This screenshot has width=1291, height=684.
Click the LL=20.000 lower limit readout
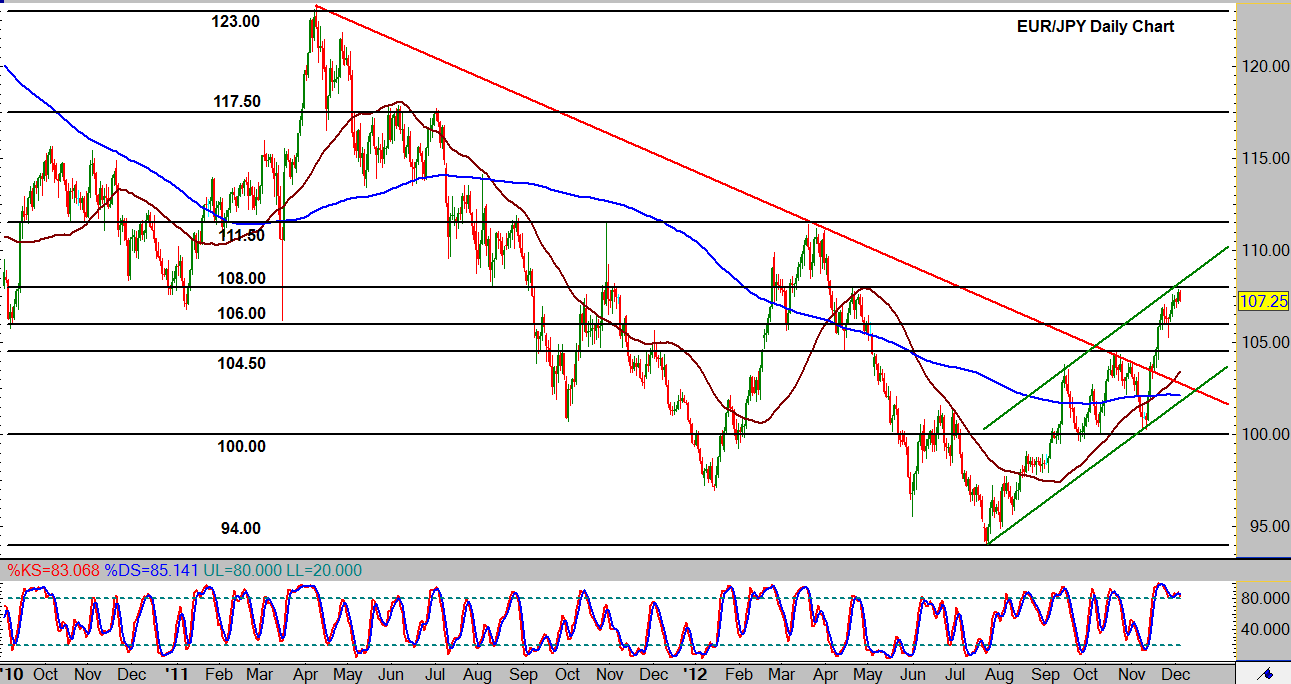coord(325,570)
